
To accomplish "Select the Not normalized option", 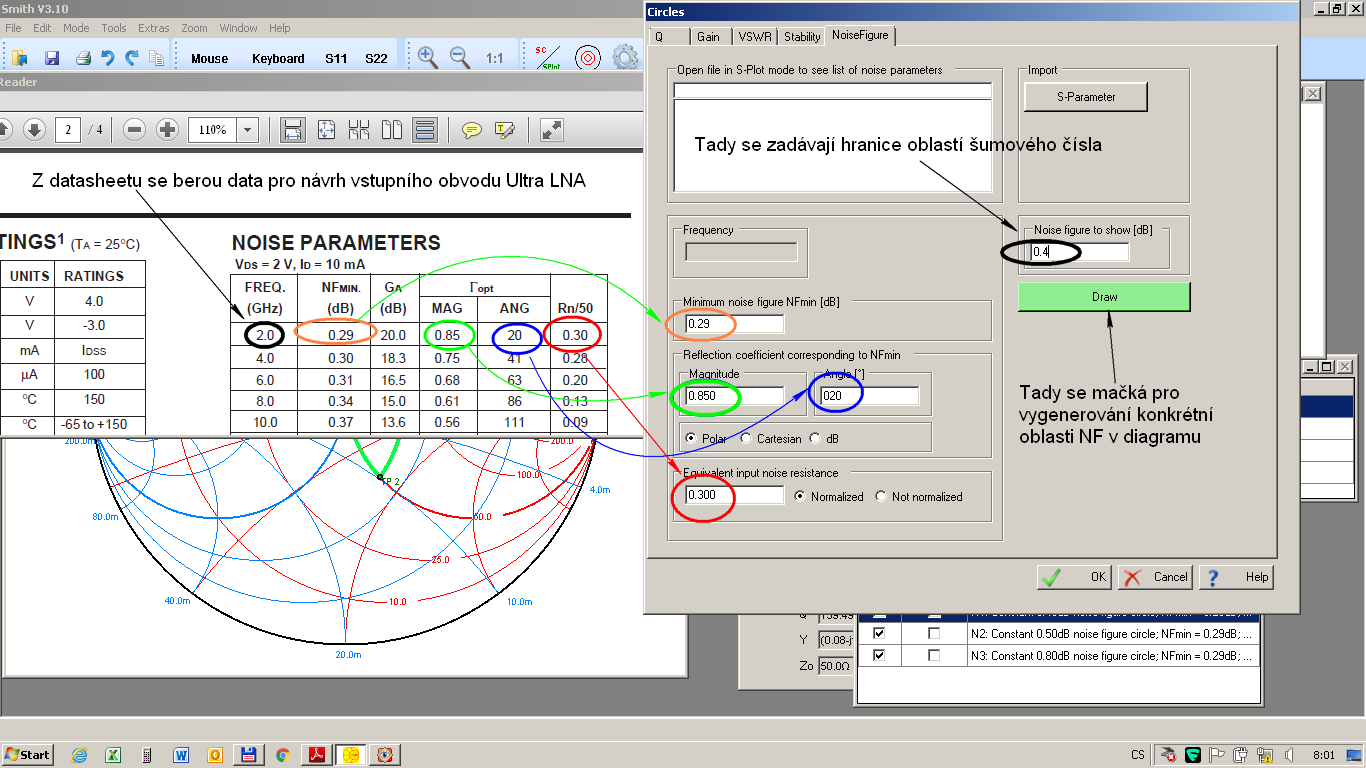I will [x=881, y=496].
